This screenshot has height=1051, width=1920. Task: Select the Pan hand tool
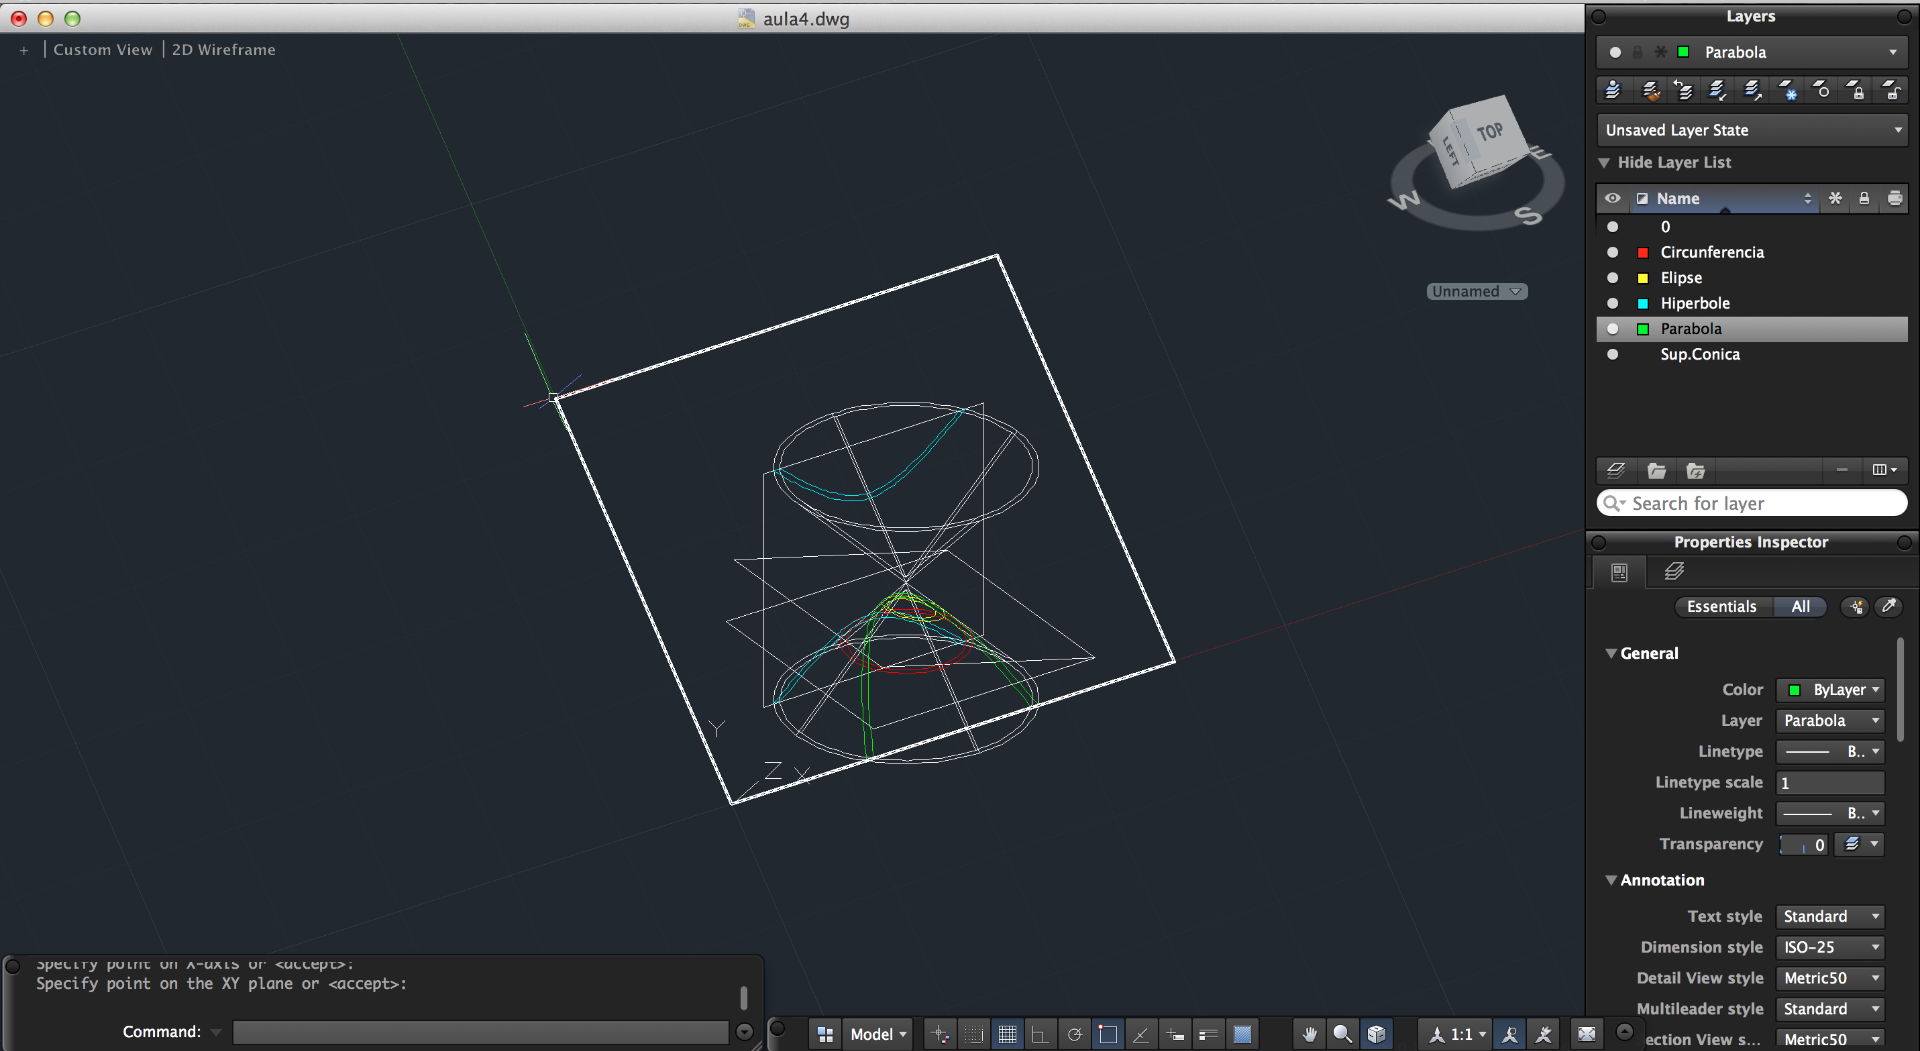1309,1034
